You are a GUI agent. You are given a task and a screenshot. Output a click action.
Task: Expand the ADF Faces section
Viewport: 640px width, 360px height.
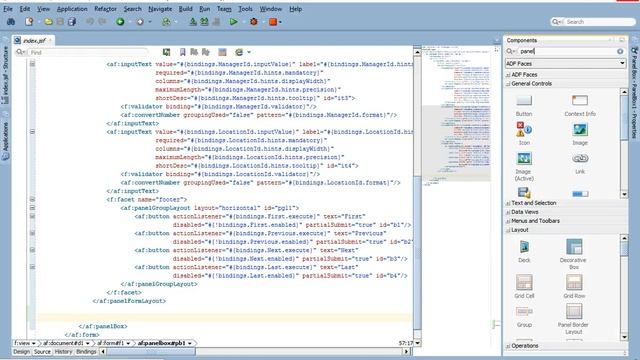(x=508, y=75)
